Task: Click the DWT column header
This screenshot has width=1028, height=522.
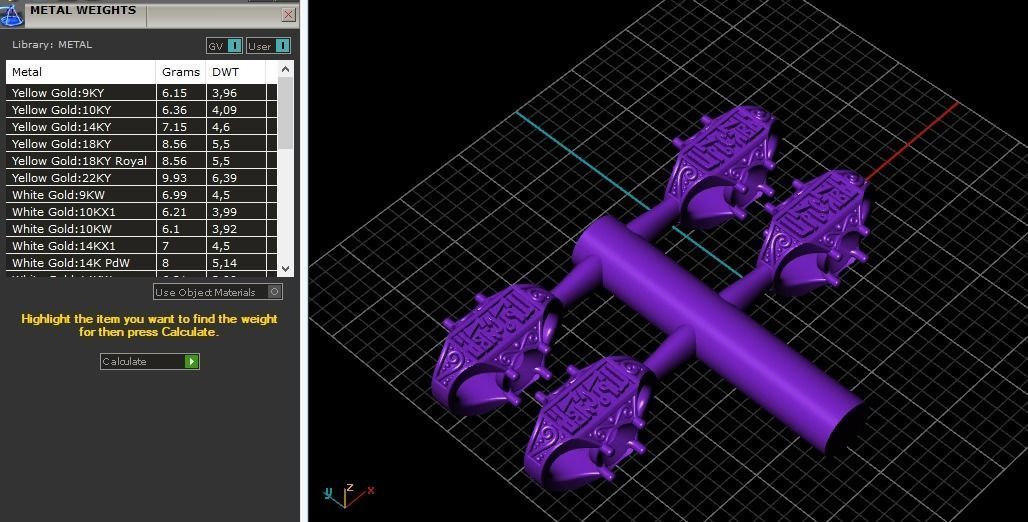Action: coord(236,72)
